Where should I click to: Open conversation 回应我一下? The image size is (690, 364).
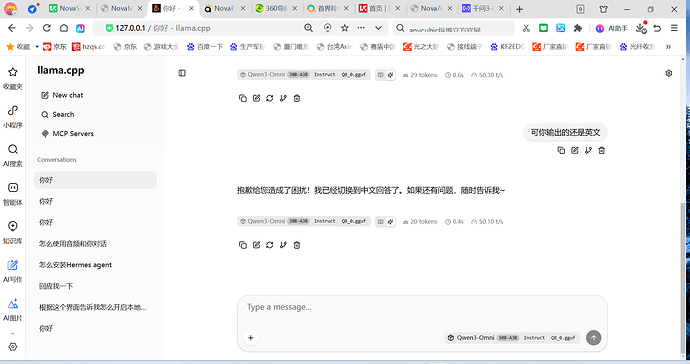click(x=95, y=286)
